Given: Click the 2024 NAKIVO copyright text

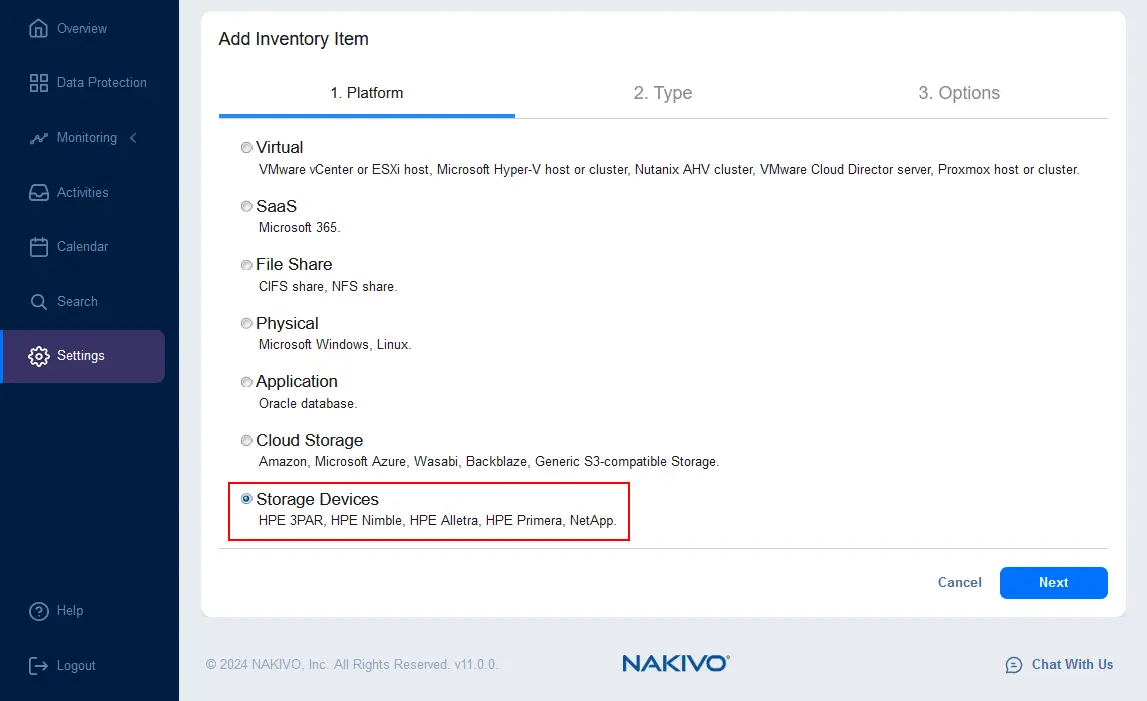Looking at the screenshot, I should (x=352, y=664).
